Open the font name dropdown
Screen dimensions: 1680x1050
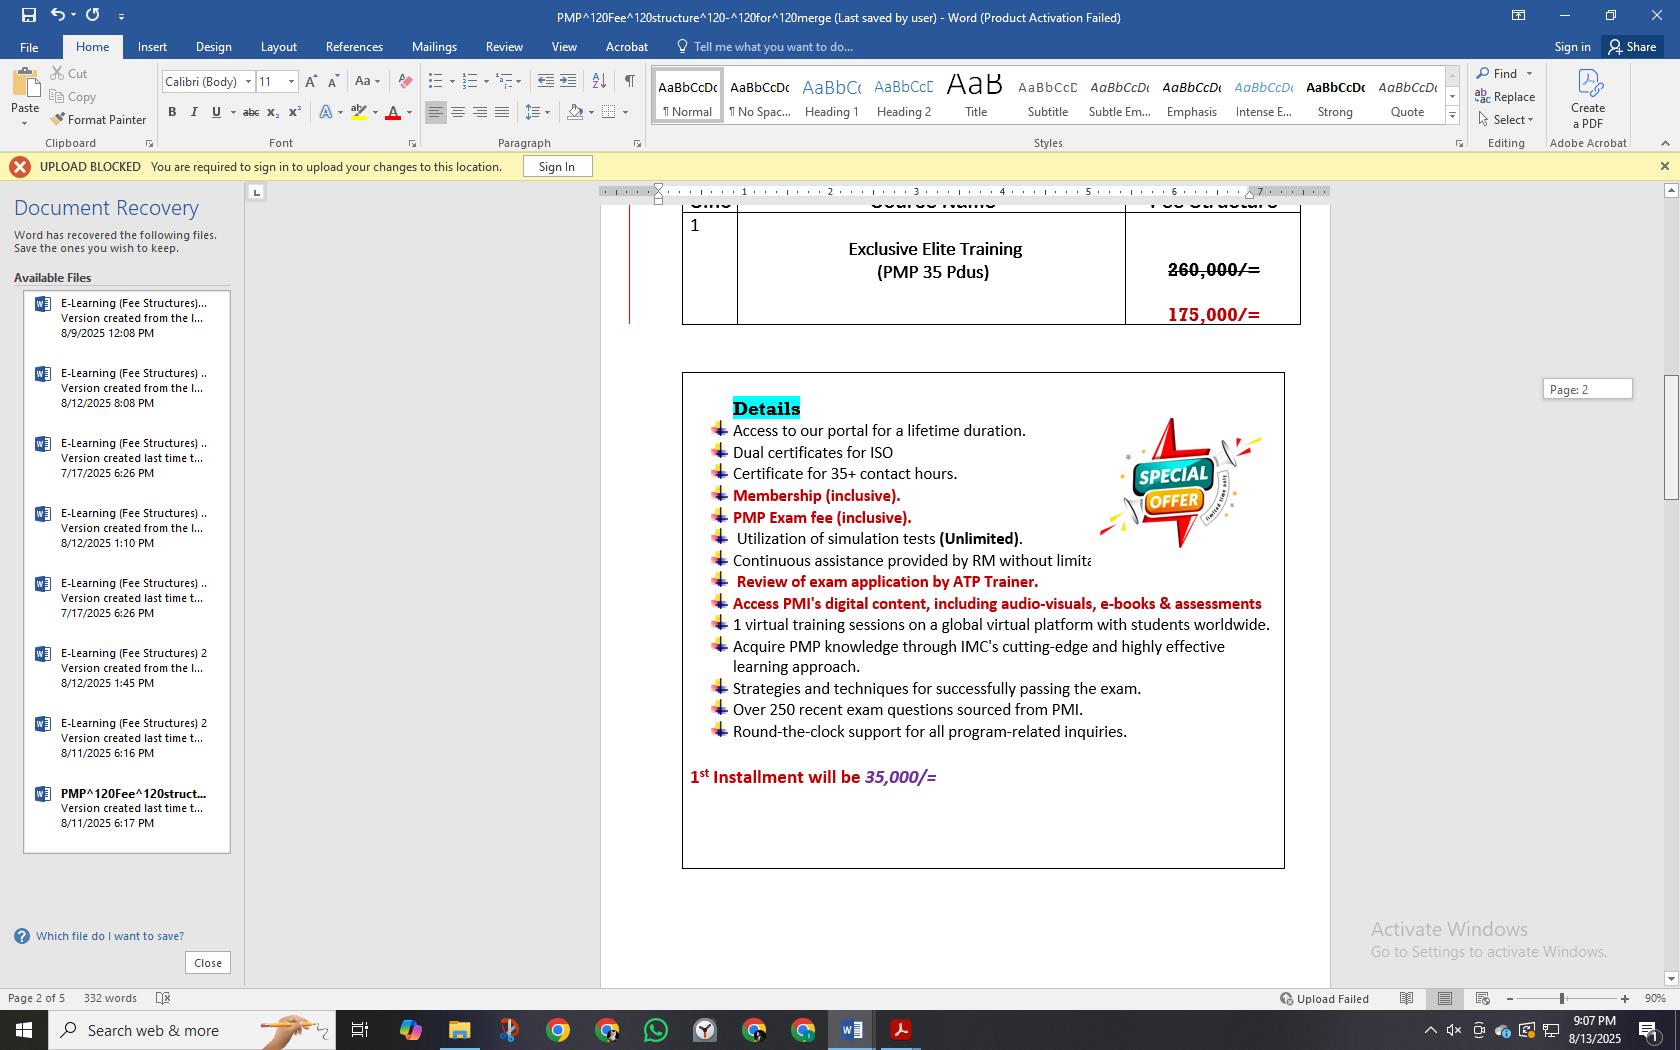(248, 82)
